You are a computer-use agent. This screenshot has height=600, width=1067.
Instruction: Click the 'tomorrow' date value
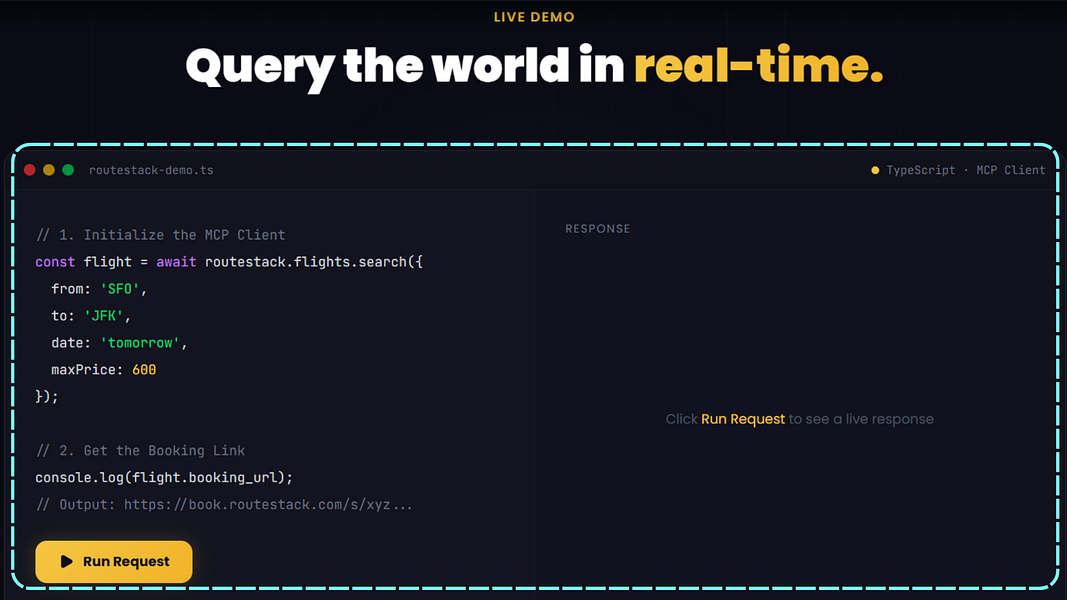(x=140, y=343)
